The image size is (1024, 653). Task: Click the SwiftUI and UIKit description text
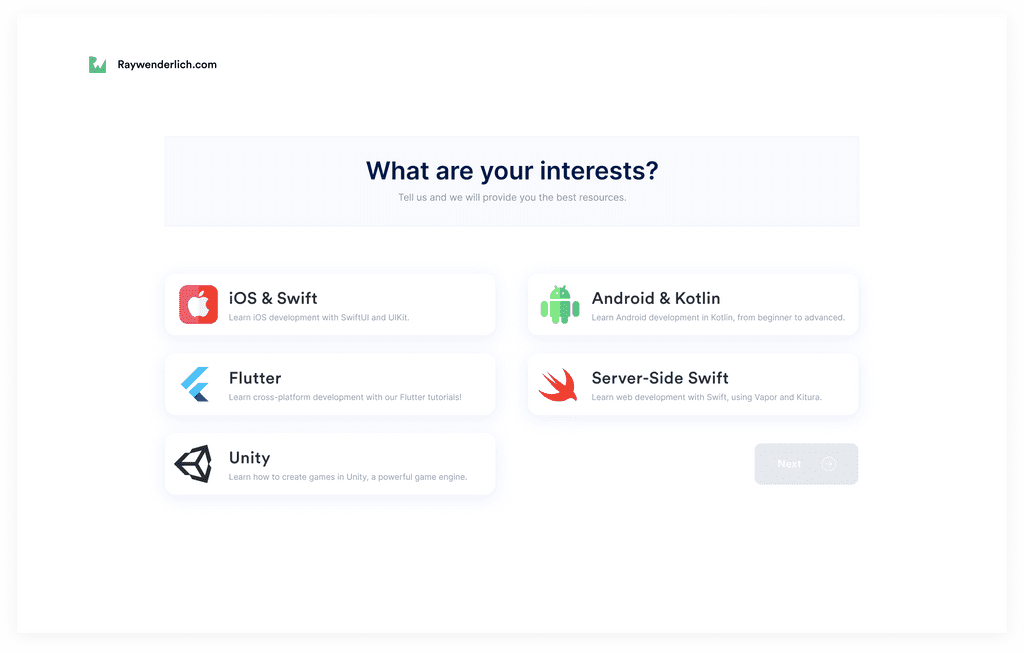click(x=319, y=318)
